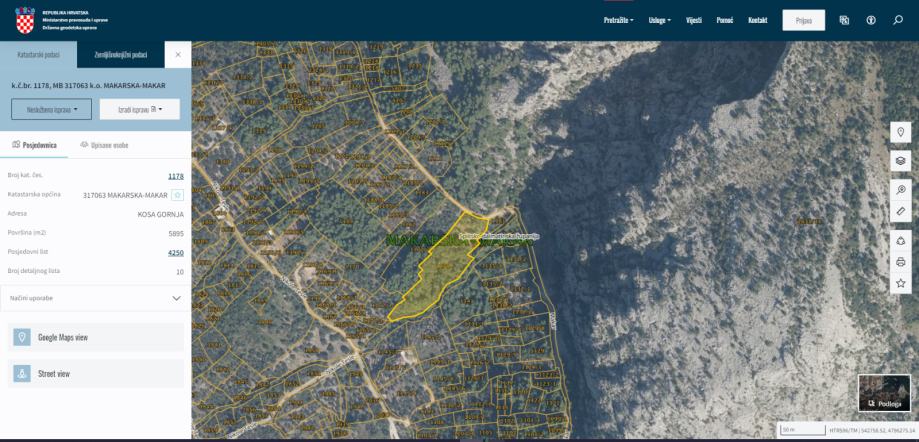
Task: Click the KOSA GORNJA address value
Action: [161, 215]
